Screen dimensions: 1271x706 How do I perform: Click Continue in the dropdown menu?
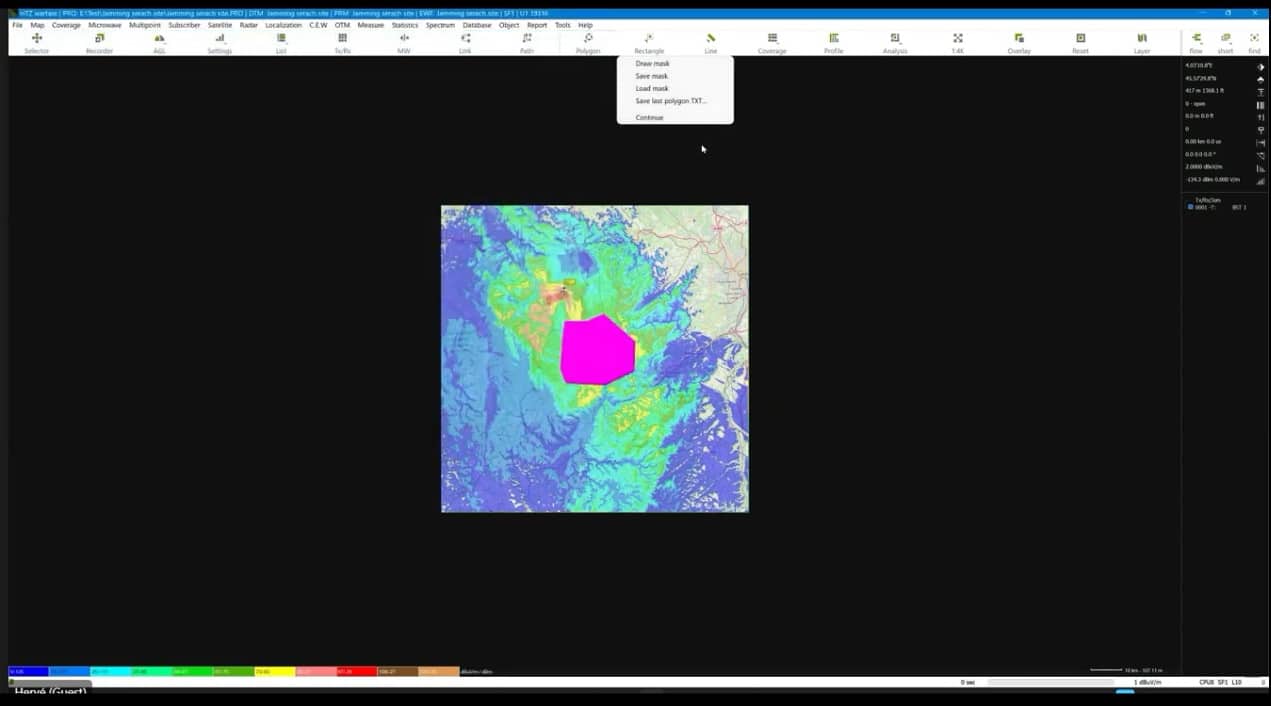click(649, 118)
